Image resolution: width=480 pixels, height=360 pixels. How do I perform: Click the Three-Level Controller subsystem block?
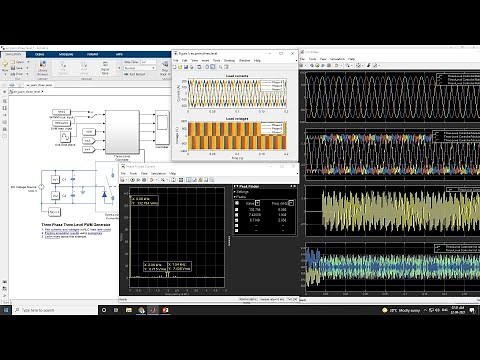click(x=122, y=132)
